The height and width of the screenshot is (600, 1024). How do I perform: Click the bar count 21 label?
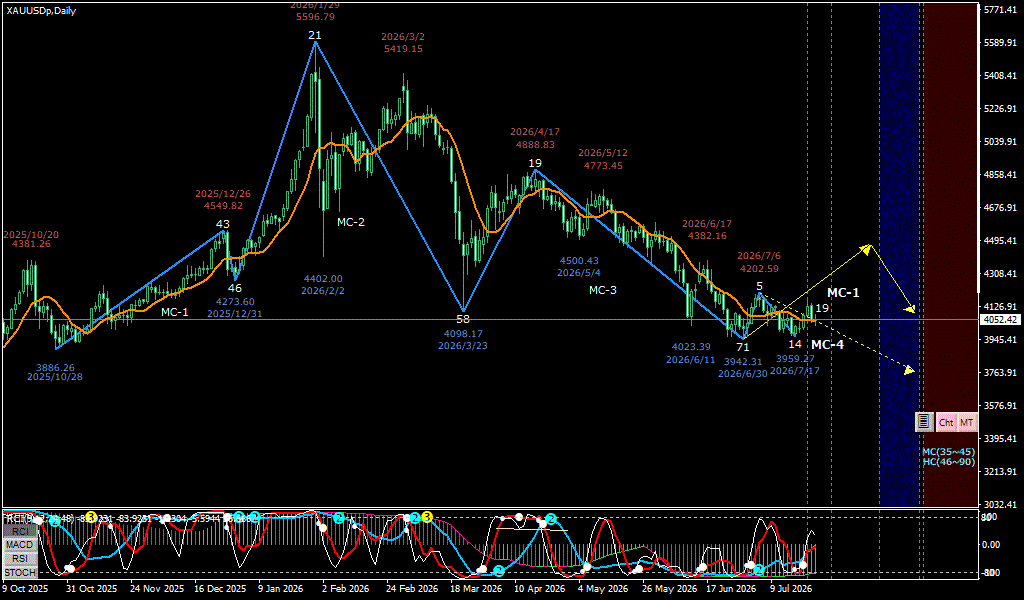tap(315, 35)
